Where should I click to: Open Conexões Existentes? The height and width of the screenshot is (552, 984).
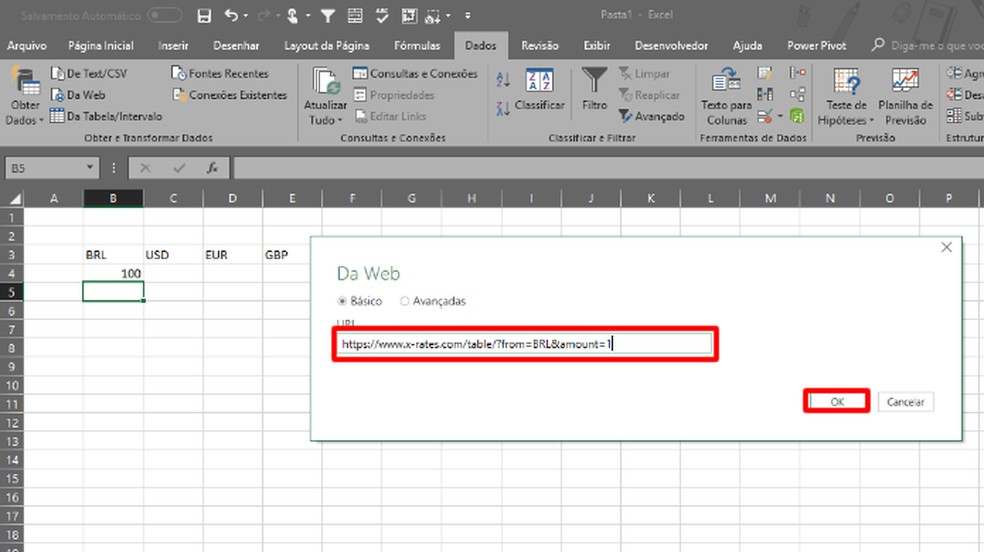[x=229, y=95]
